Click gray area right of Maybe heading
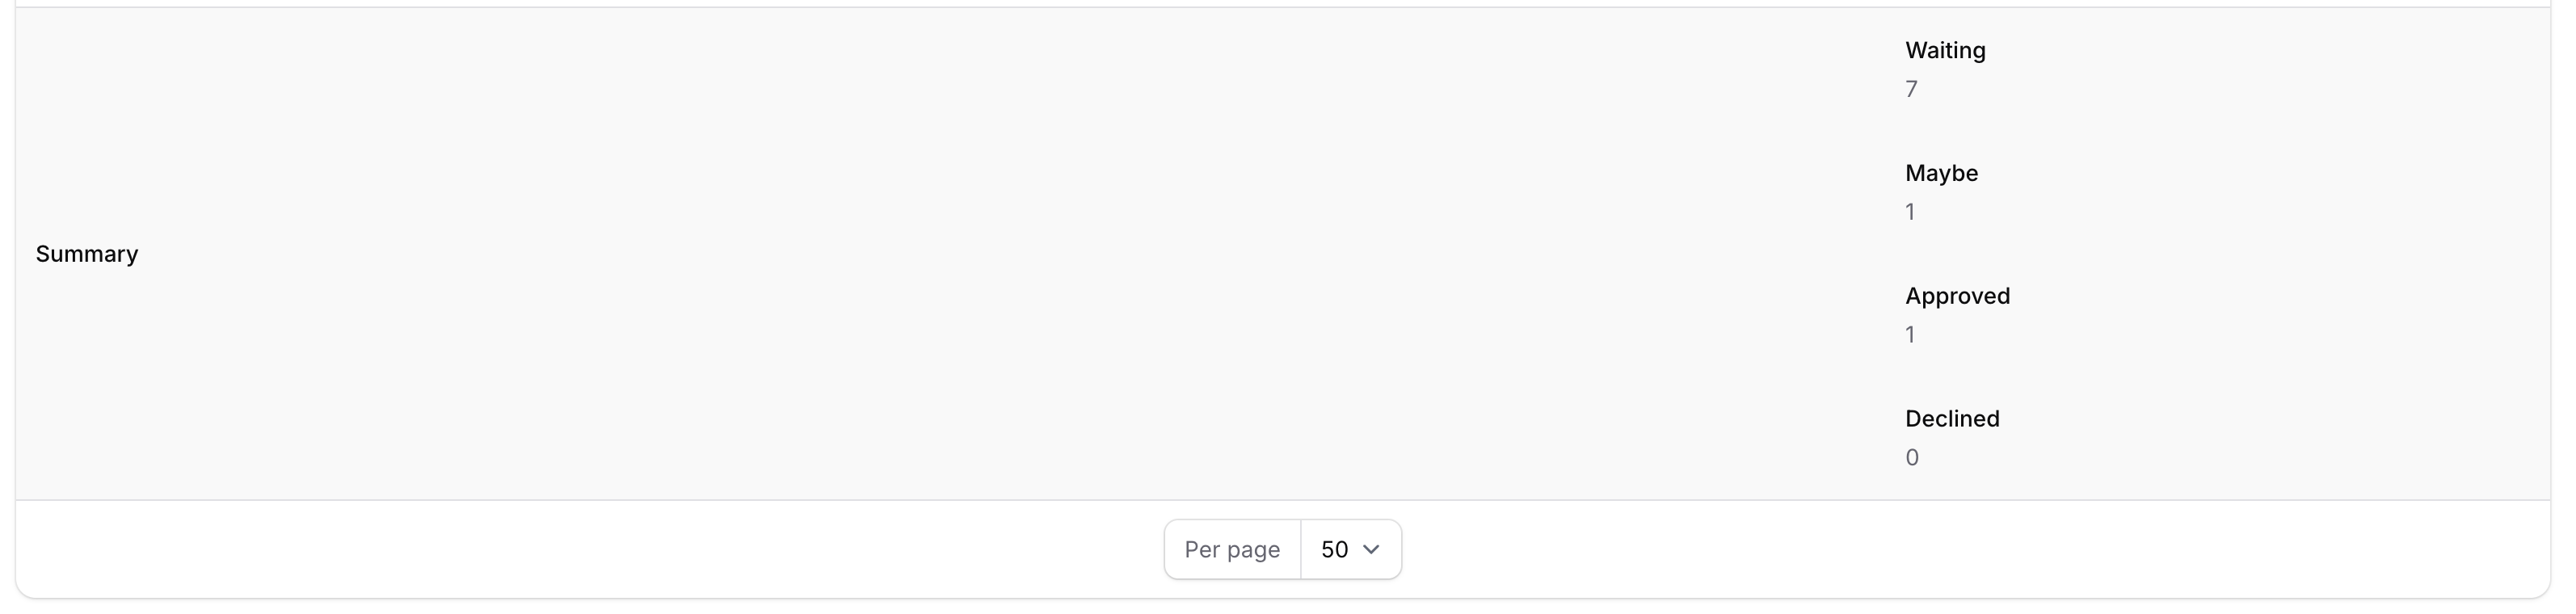Viewport: 2576px width, 614px height. (x=2250, y=173)
